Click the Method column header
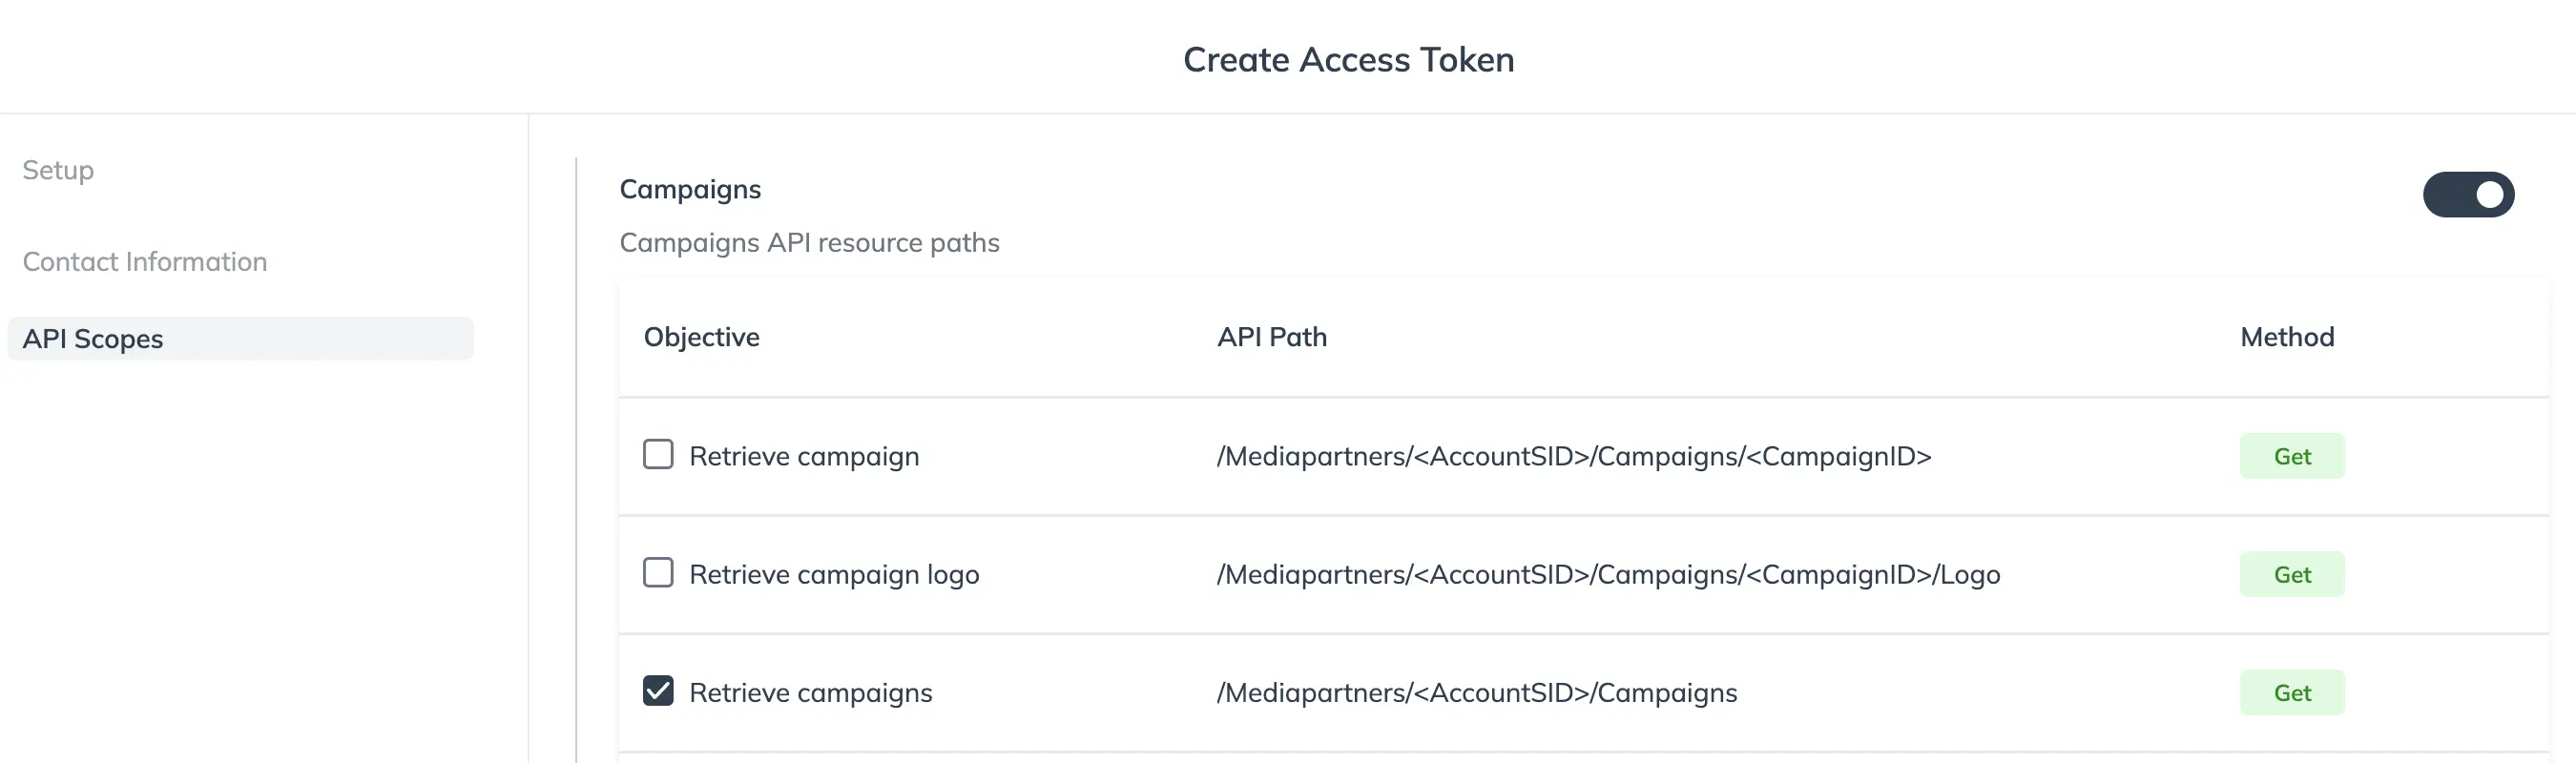This screenshot has width=2576, height=763. point(2286,337)
